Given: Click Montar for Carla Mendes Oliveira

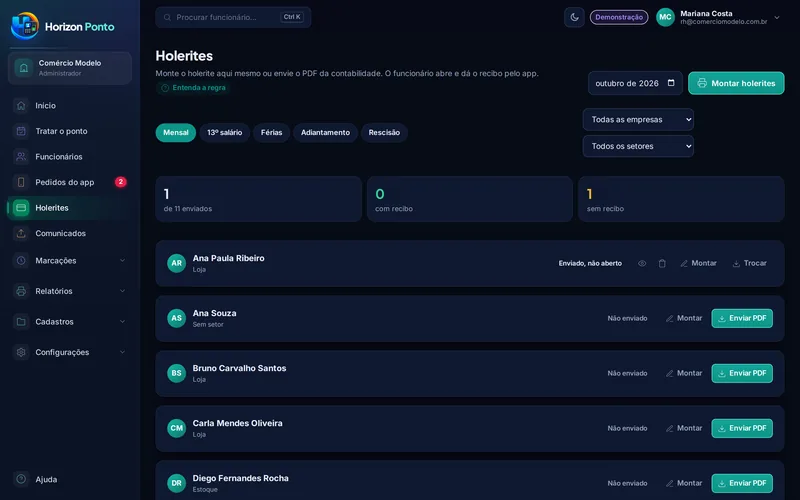Looking at the screenshot, I should (x=684, y=428).
